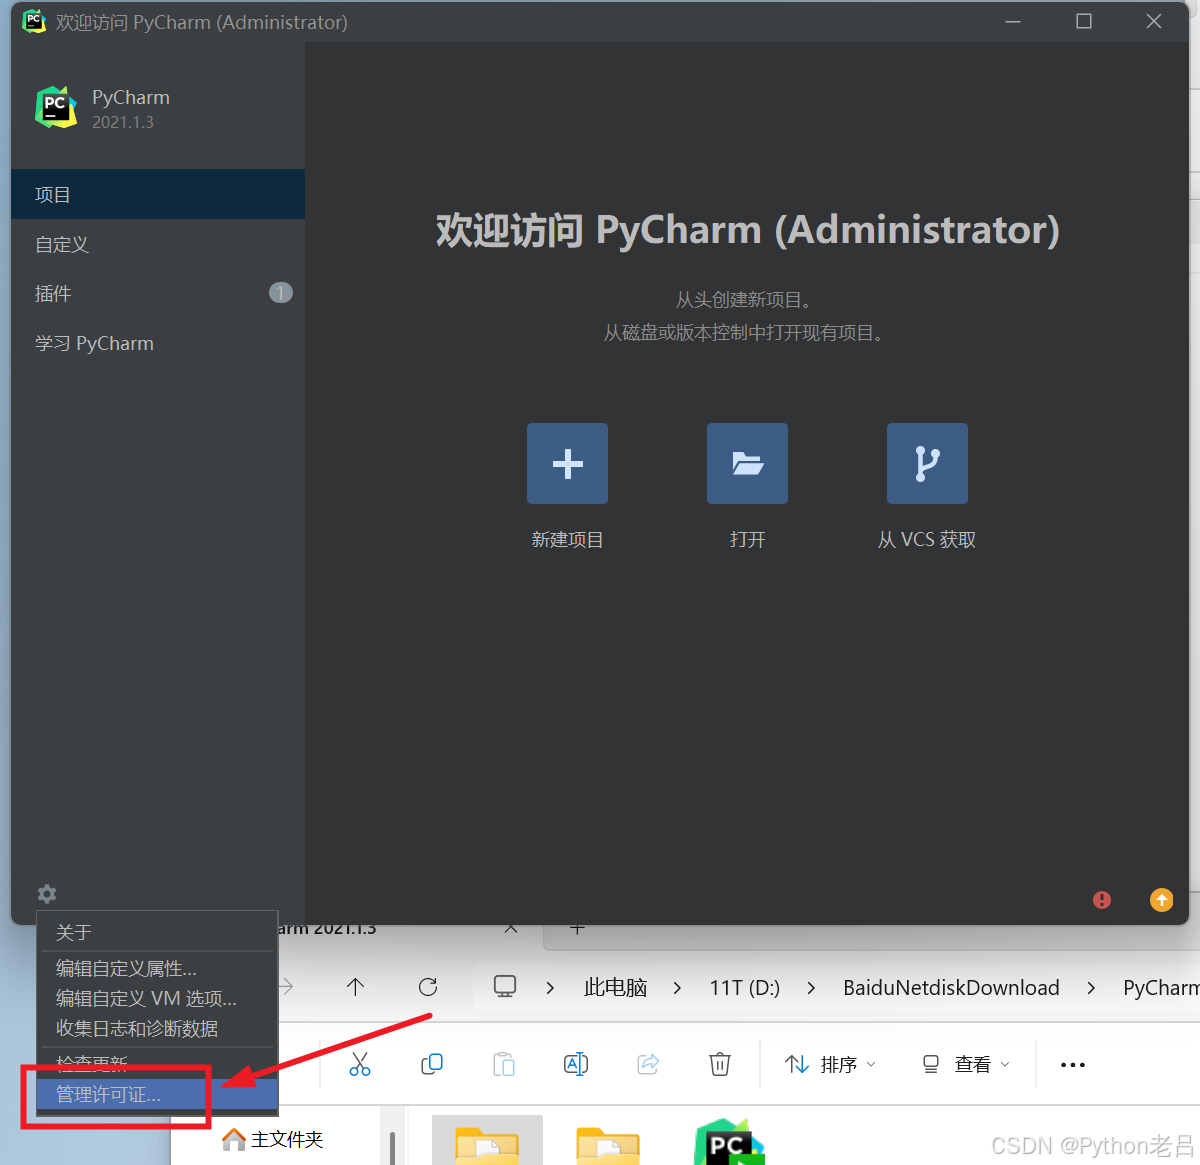Click the PyCharm logo in sidebar

tap(56, 107)
